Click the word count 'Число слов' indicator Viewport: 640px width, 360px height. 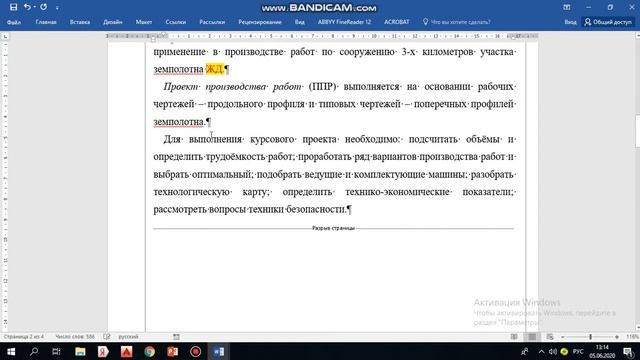coord(75,337)
